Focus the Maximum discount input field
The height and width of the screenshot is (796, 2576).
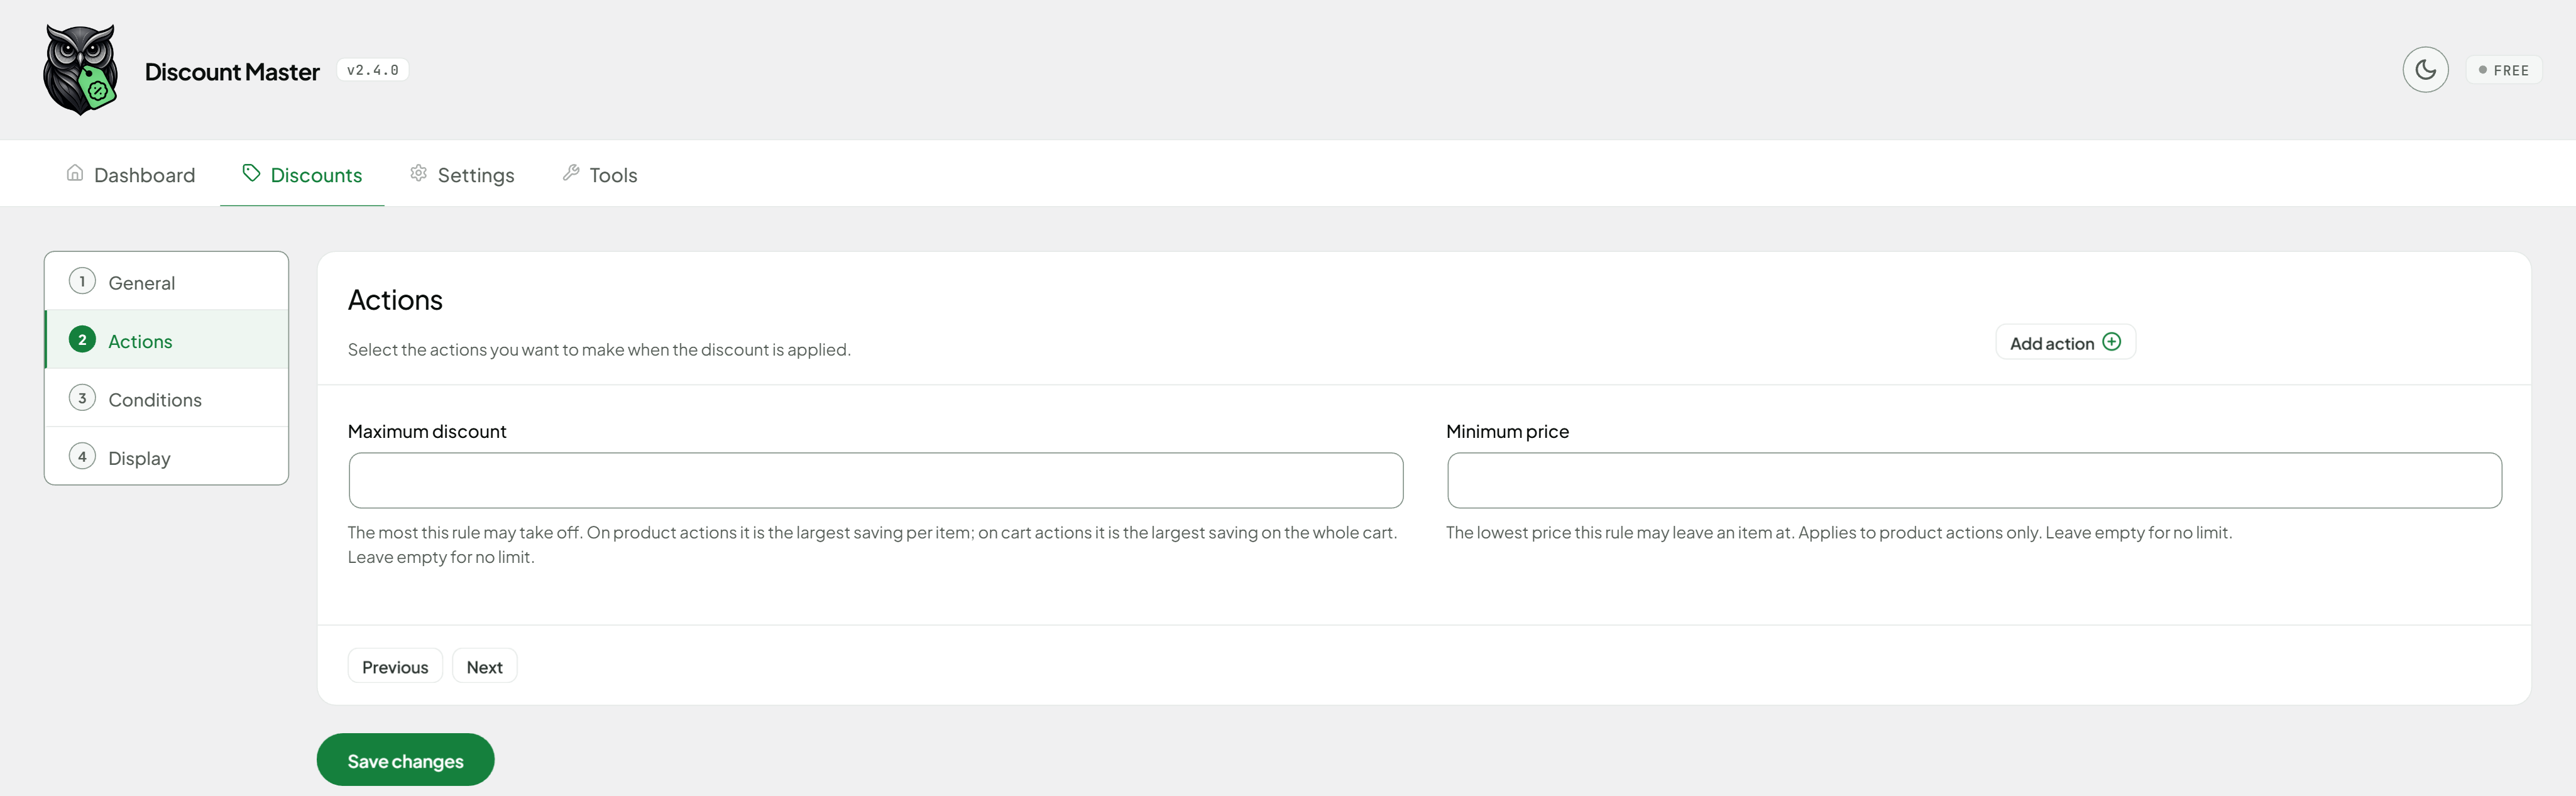click(876, 480)
